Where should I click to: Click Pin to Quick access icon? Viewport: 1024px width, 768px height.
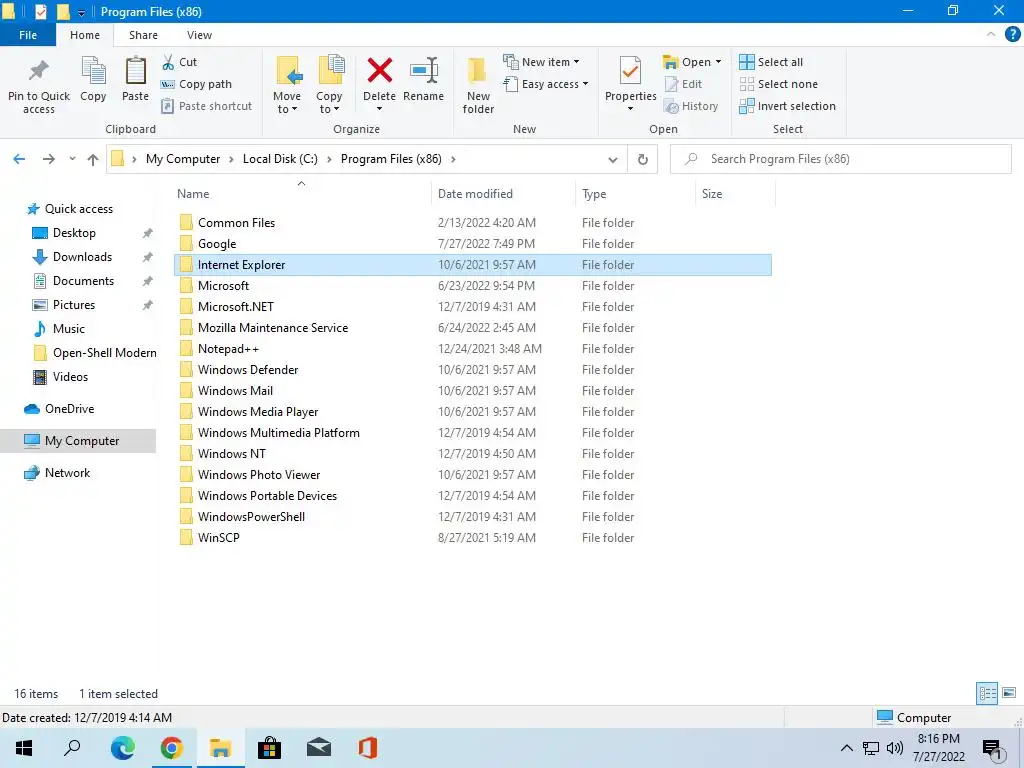(x=39, y=71)
